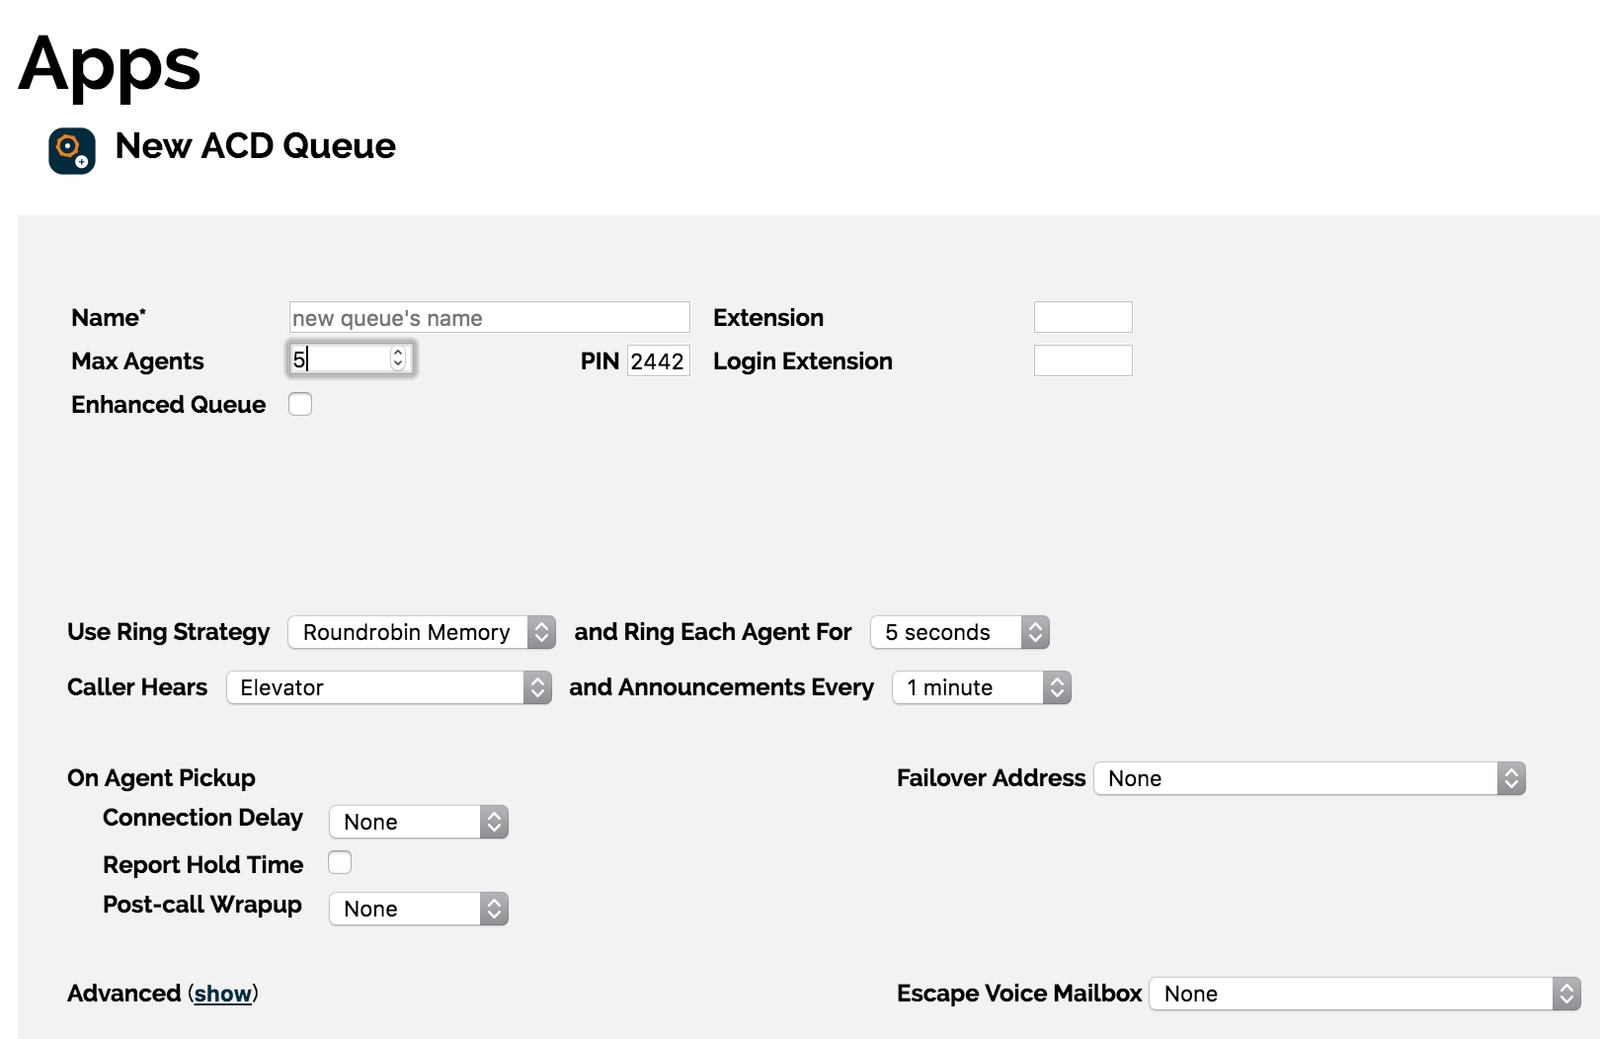Open the Failover Address dropdown
The height and width of the screenshot is (1039, 1600).
click(1309, 778)
